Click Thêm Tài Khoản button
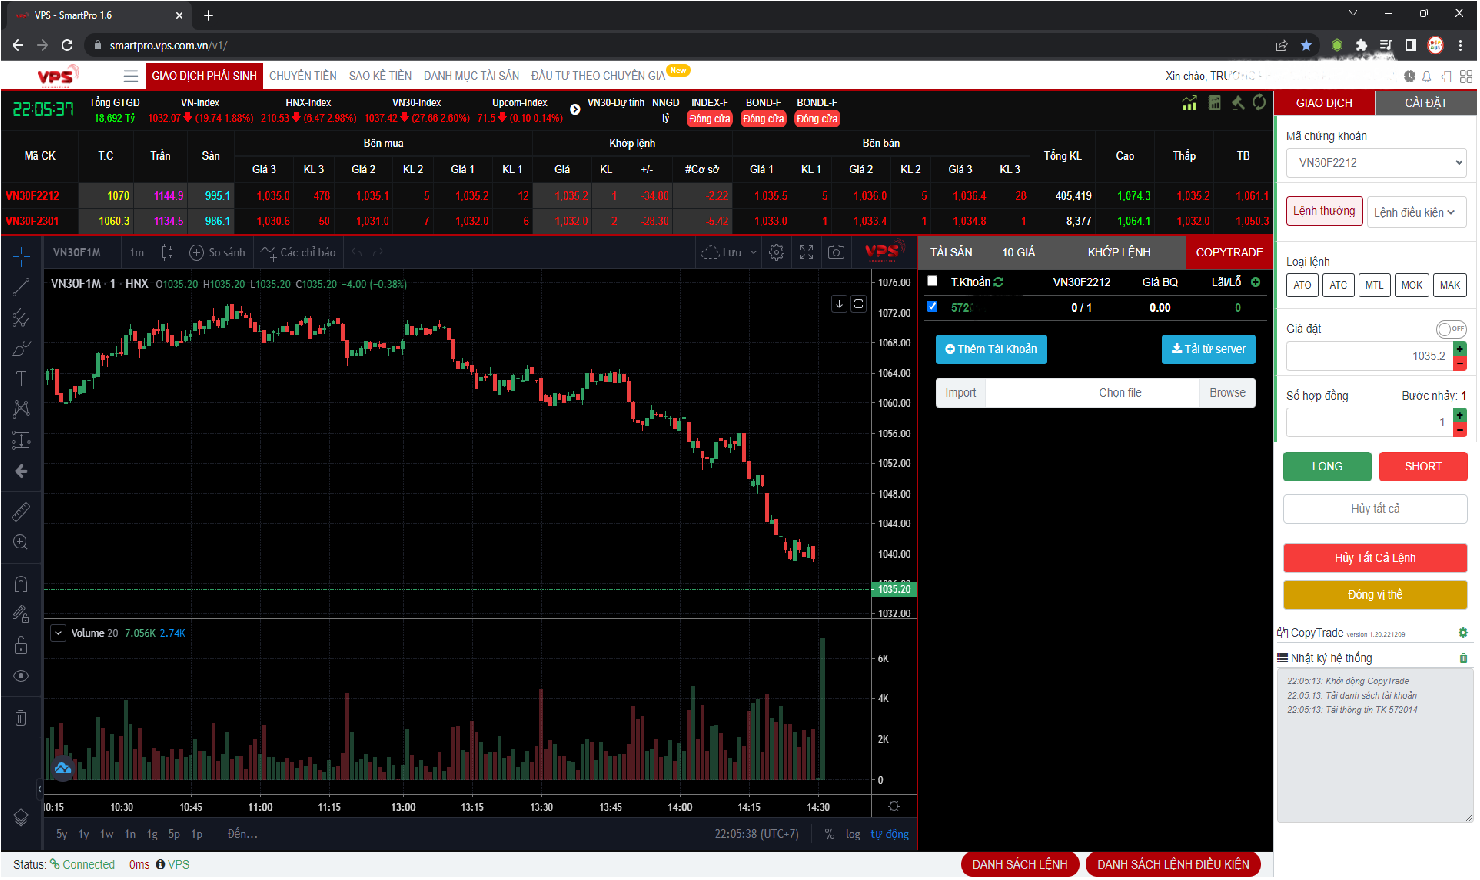Image resolution: width=1480 pixels, height=880 pixels. coord(991,349)
